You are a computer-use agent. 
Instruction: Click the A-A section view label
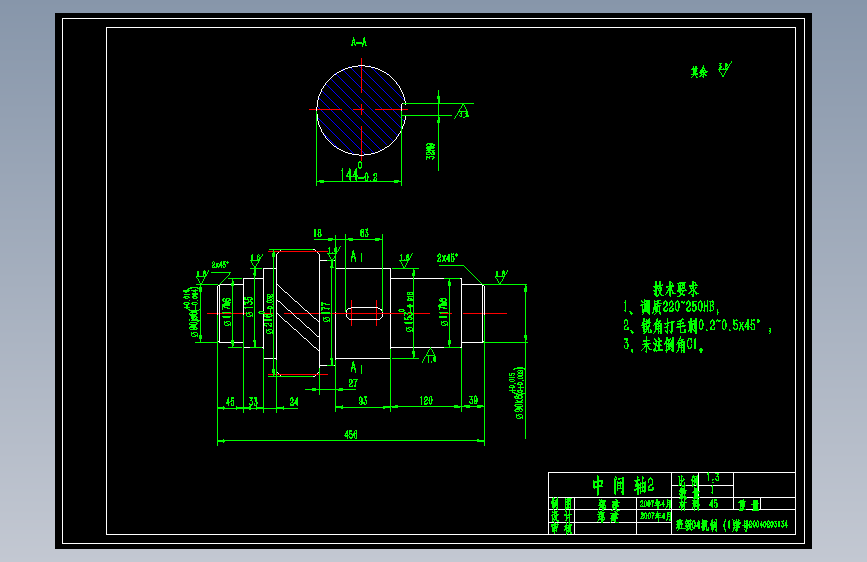359,42
